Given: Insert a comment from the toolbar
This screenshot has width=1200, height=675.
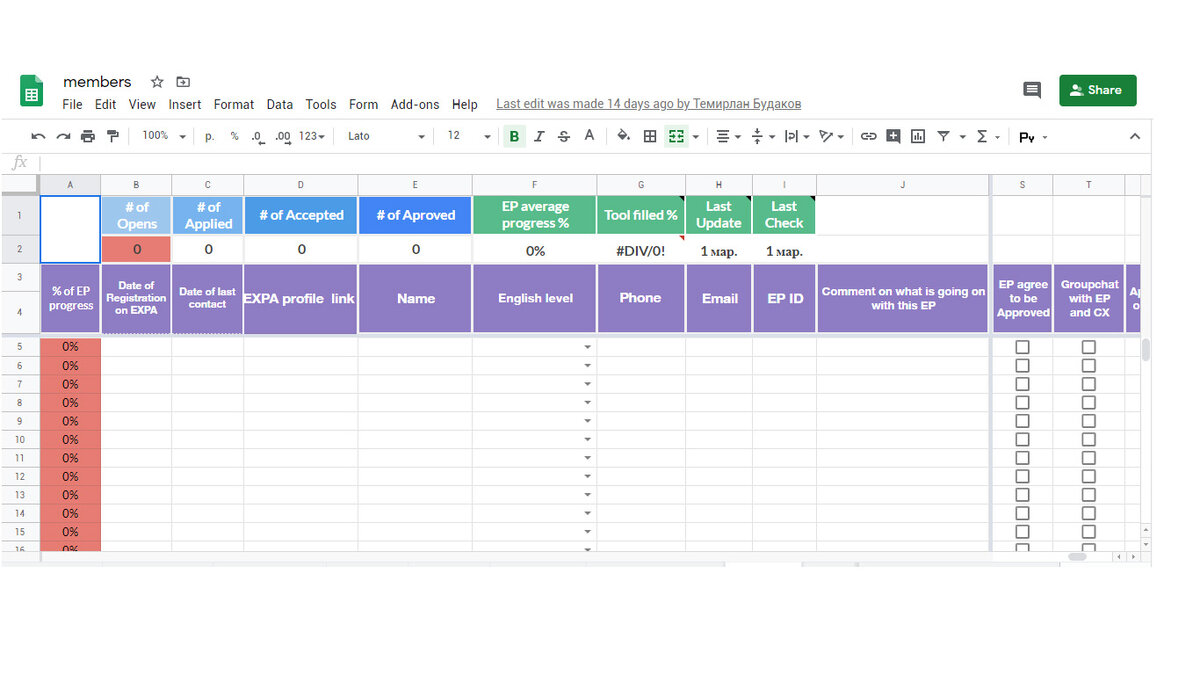Looking at the screenshot, I should [x=893, y=136].
